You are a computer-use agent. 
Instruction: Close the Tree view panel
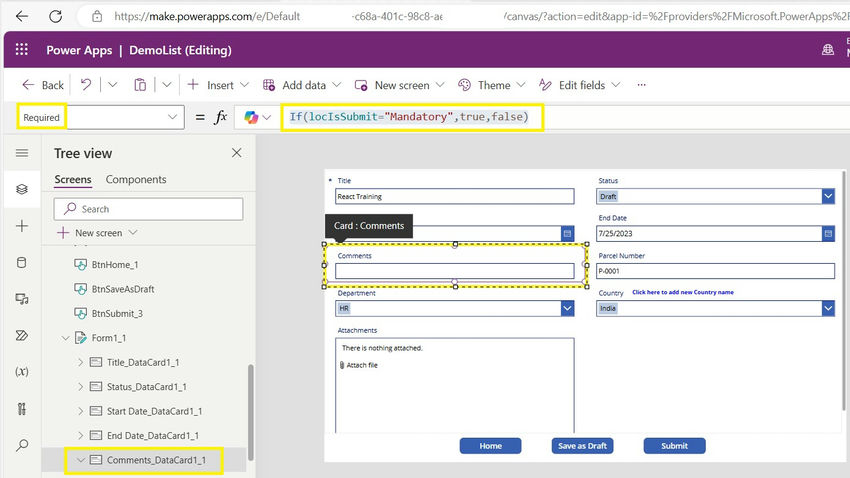pos(236,153)
